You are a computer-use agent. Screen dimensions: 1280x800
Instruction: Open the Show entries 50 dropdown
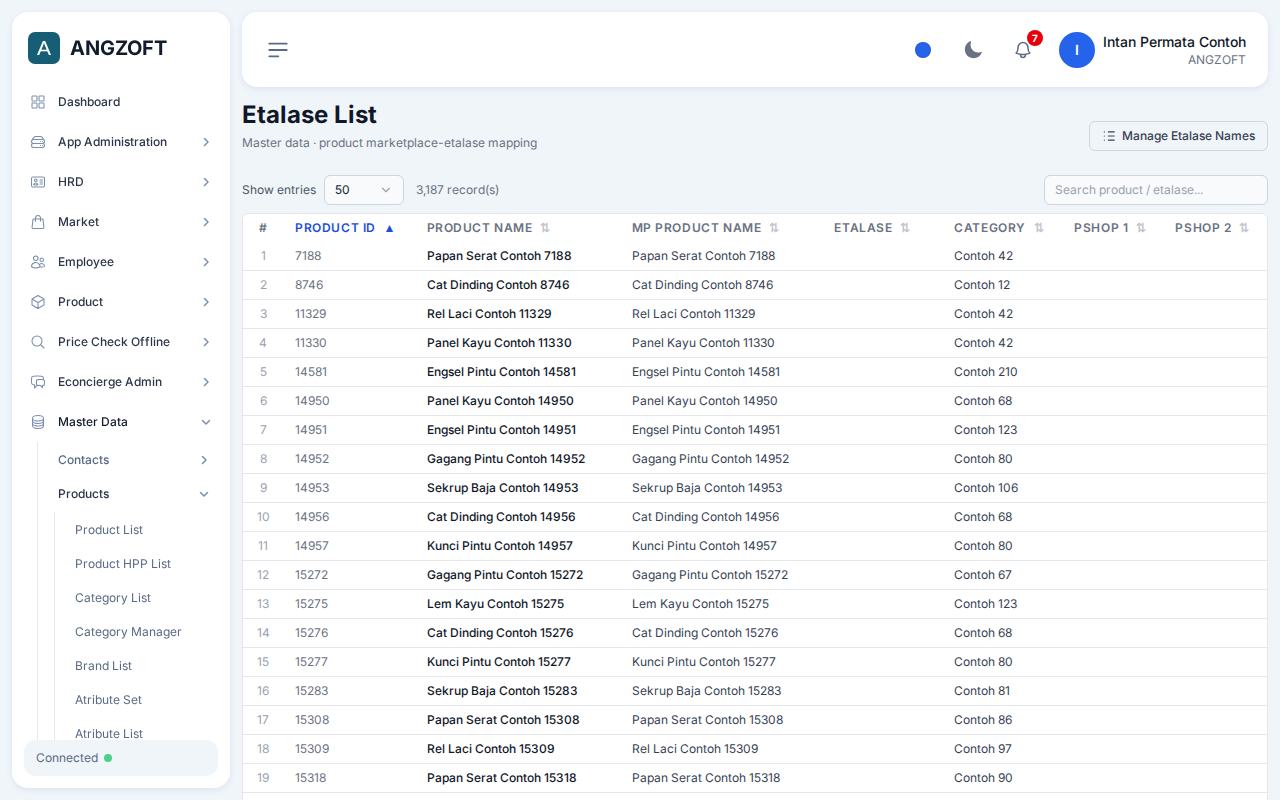click(x=364, y=190)
